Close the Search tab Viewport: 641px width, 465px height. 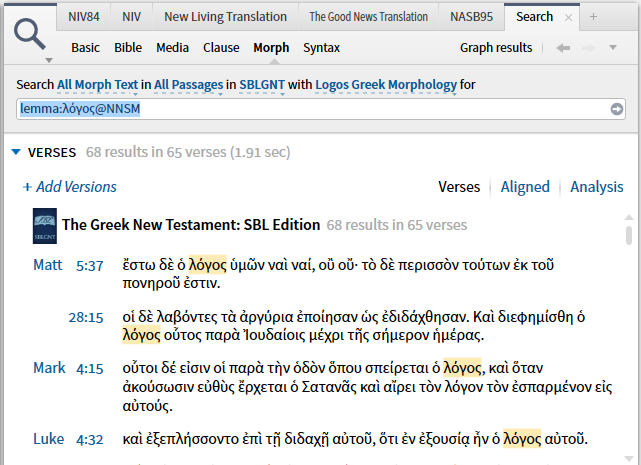click(568, 18)
